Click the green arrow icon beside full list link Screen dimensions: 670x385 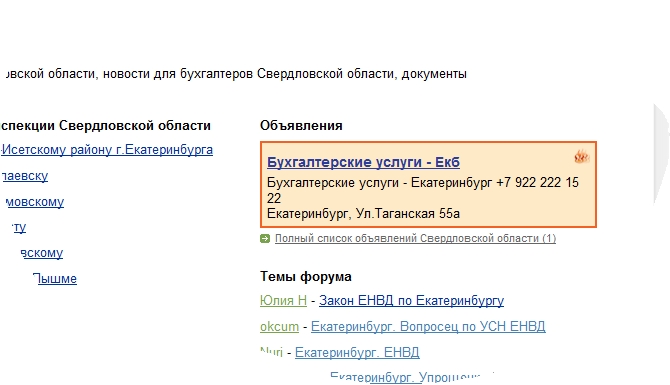[x=265, y=238]
